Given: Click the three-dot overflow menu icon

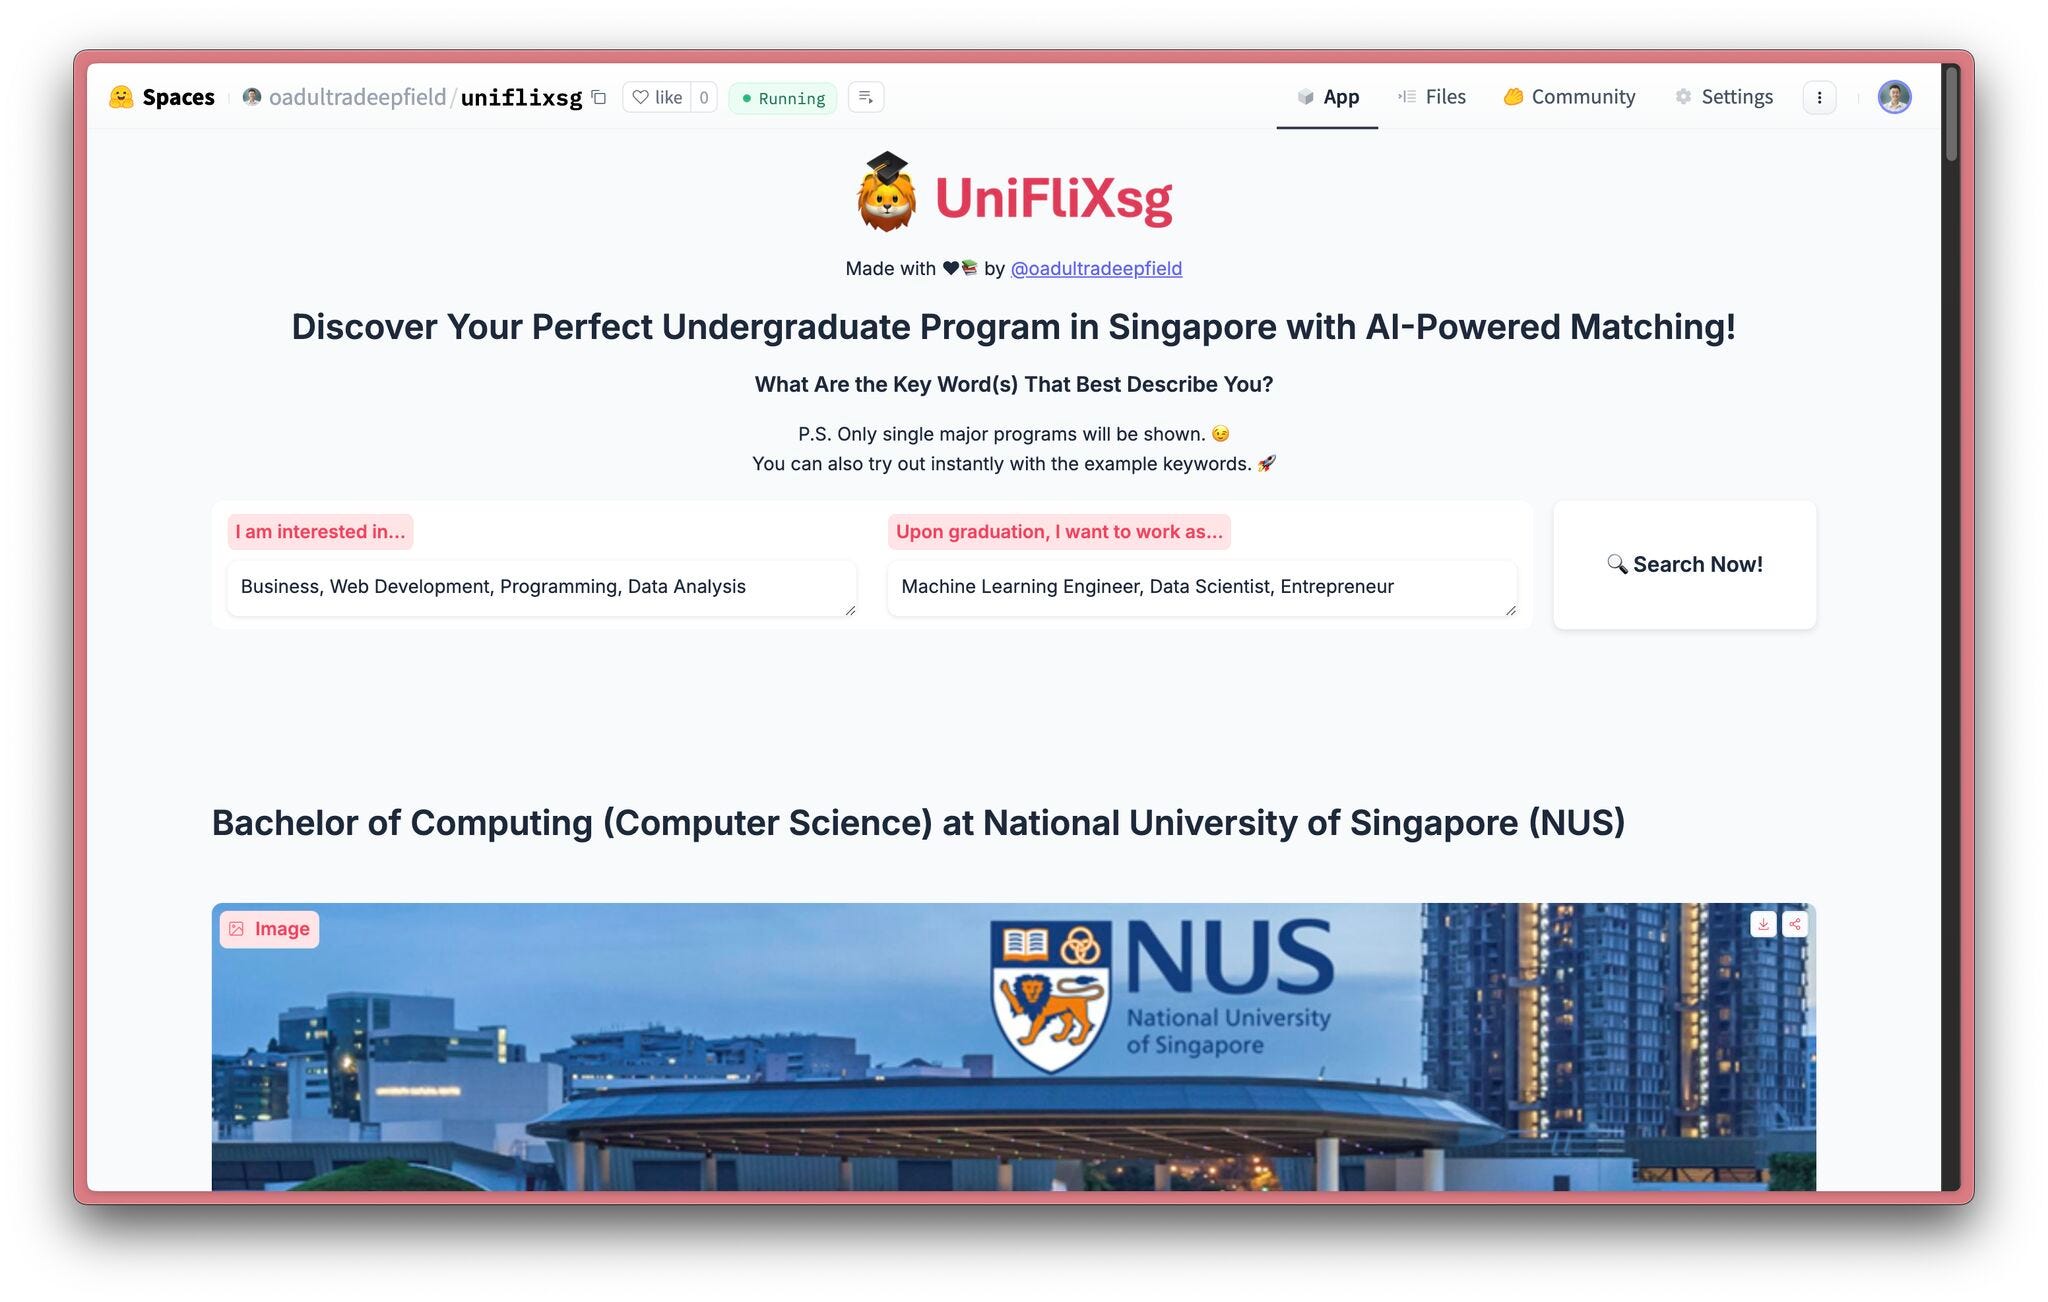Looking at the screenshot, I should click(1823, 96).
